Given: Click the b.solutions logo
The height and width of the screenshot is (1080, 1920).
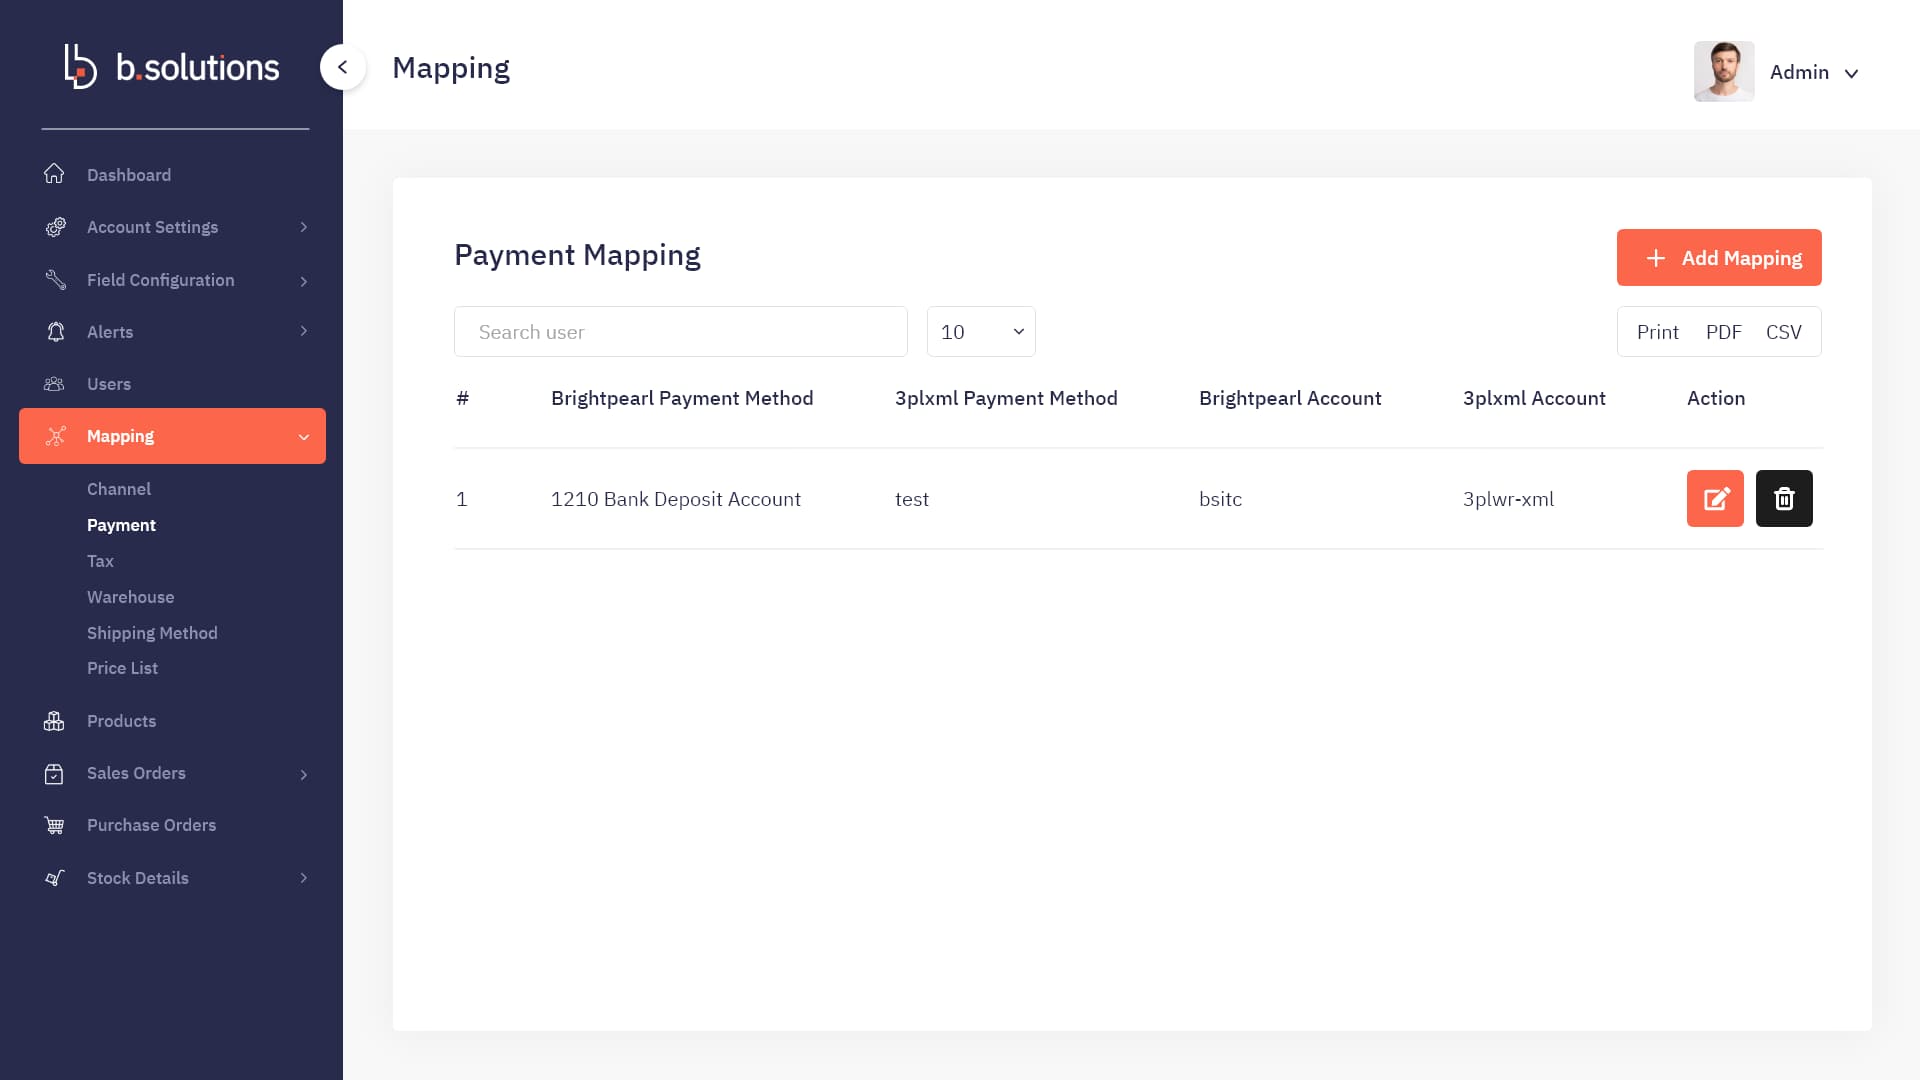Looking at the screenshot, I should point(172,67).
